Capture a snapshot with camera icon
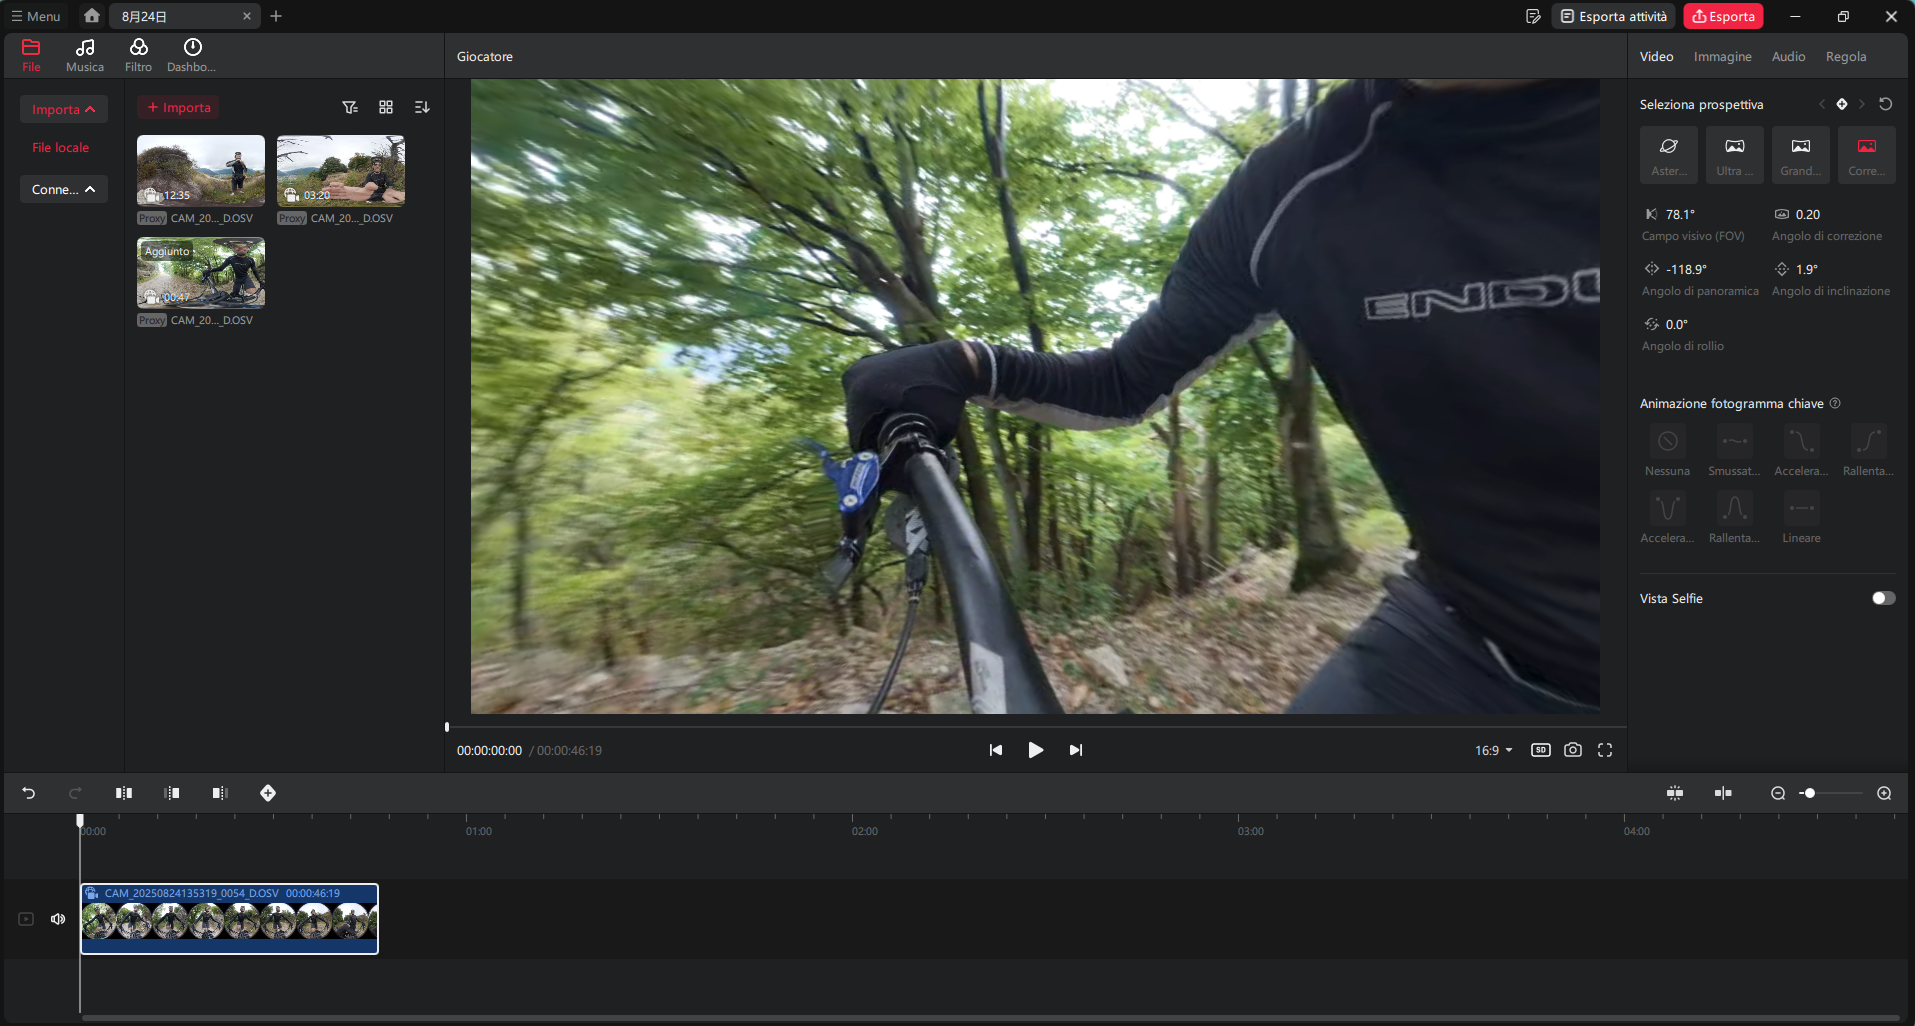Screen dimensions: 1915x1026 coord(1573,750)
